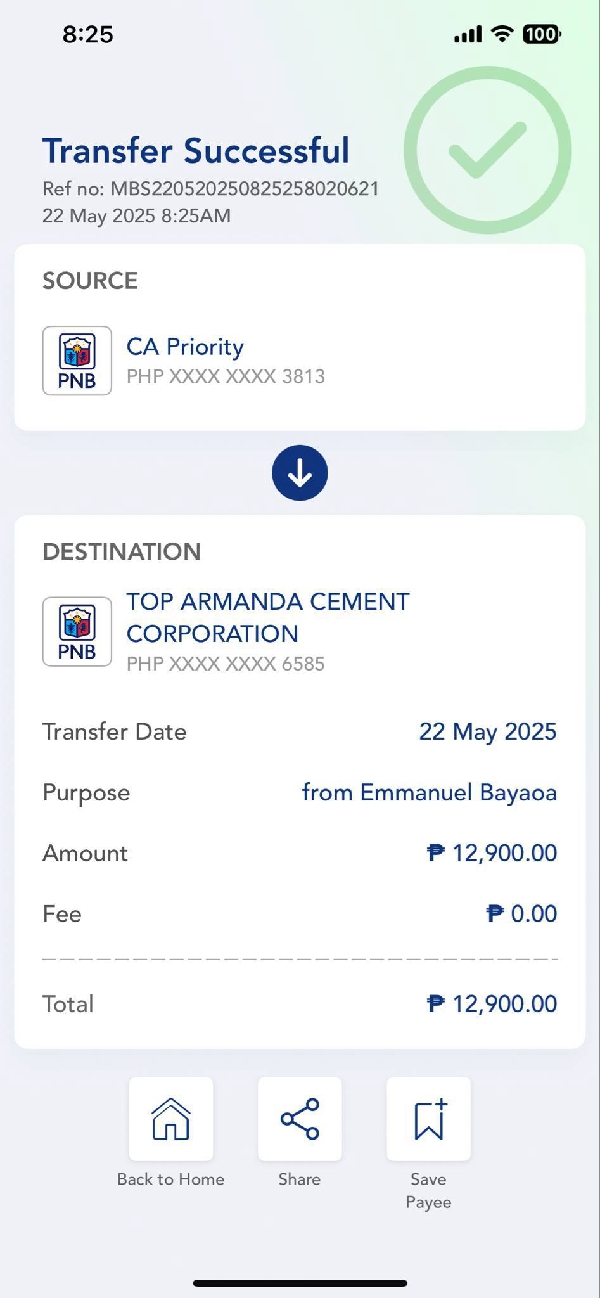
Task: Tap the PNB logo in Source card
Action: (x=77, y=360)
